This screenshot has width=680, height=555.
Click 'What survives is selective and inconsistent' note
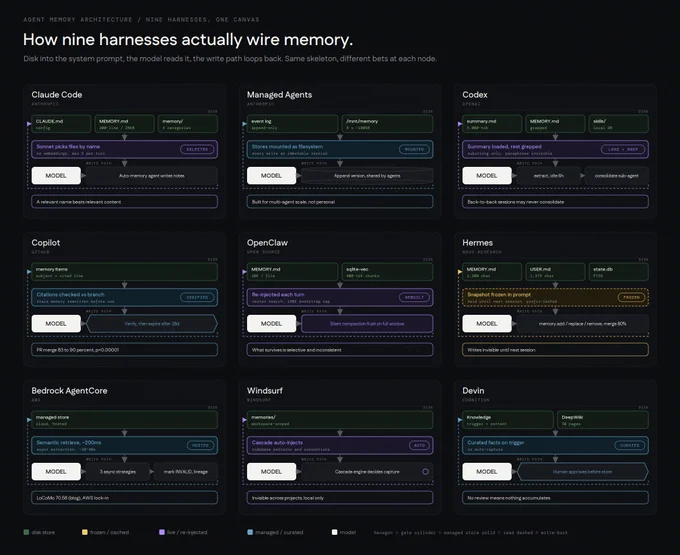coord(340,349)
